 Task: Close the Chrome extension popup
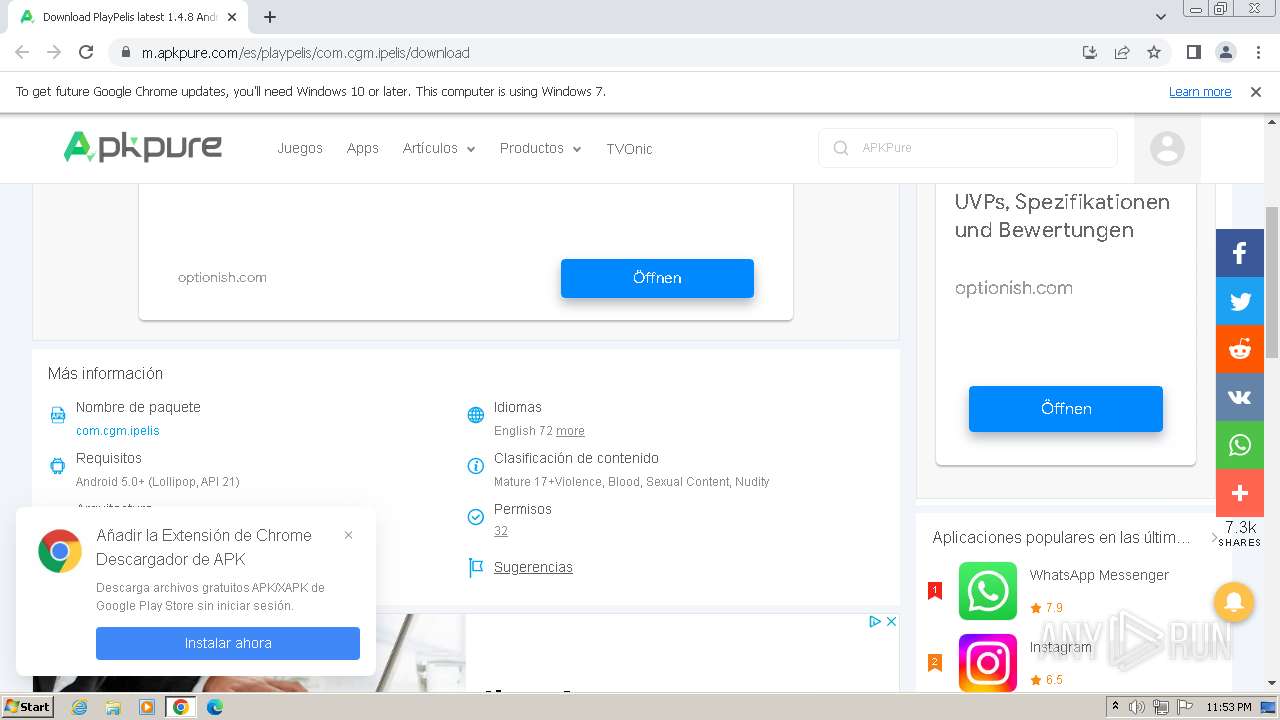[x=348, y=535]
